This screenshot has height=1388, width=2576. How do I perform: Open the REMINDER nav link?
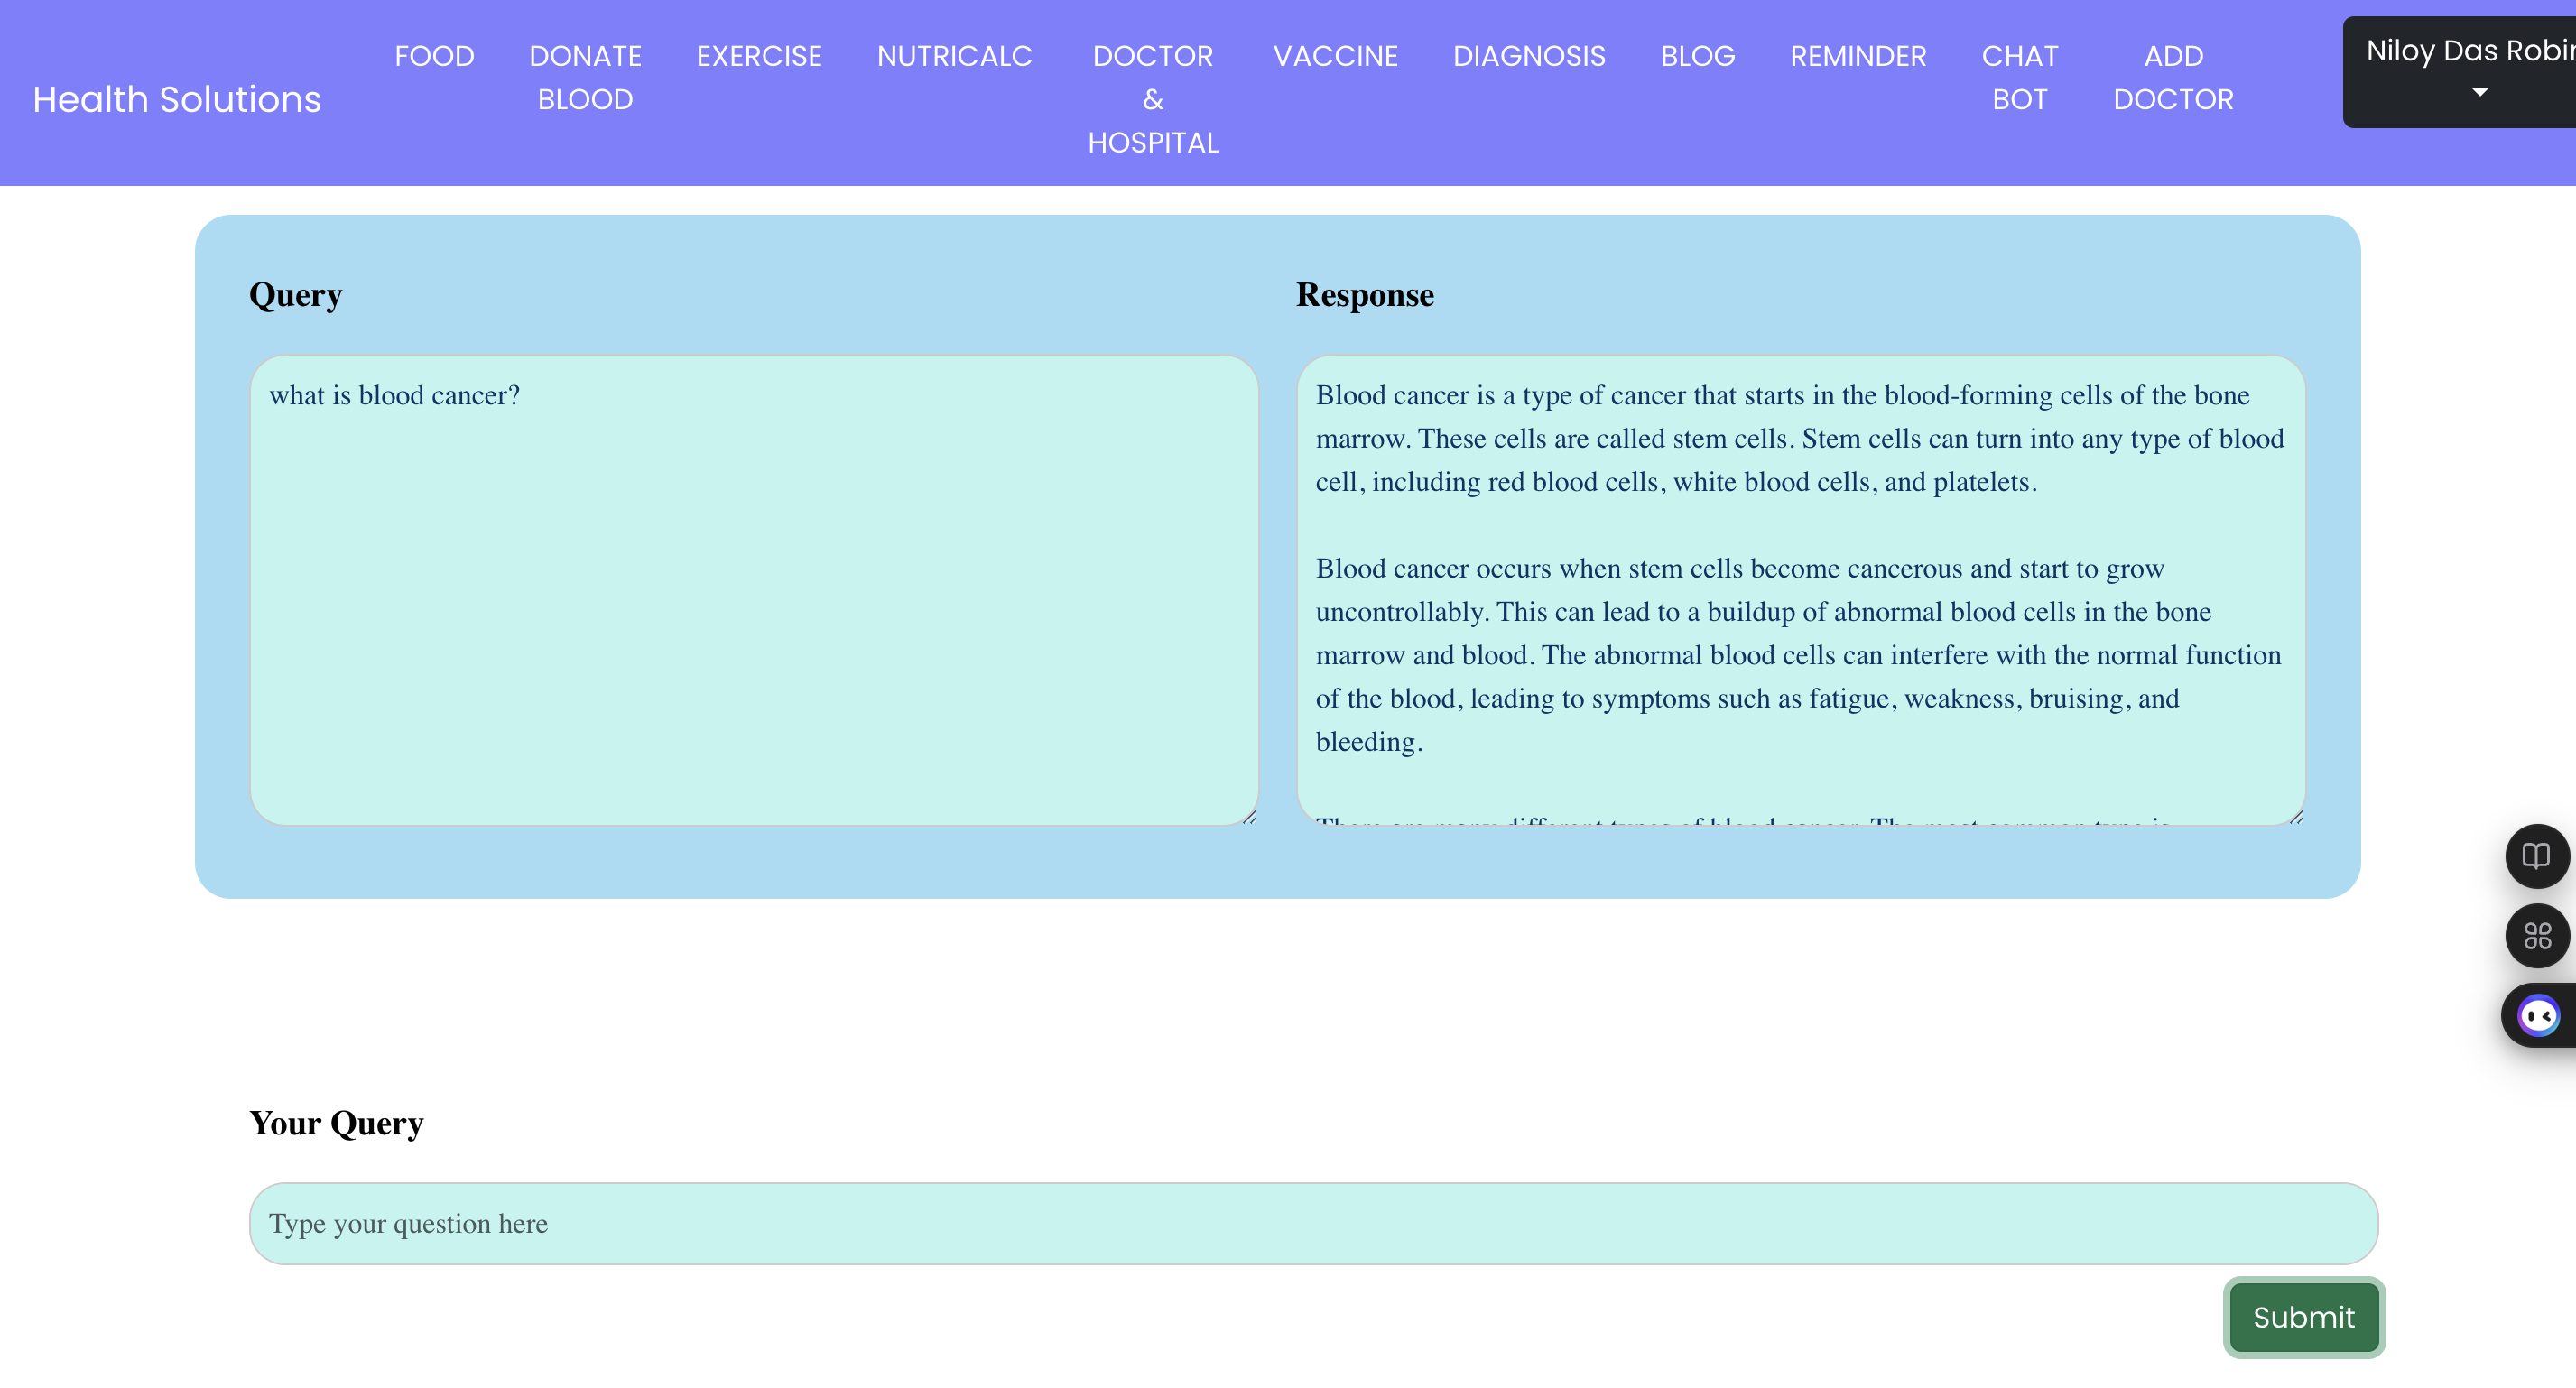click(x=1857, y=56)
